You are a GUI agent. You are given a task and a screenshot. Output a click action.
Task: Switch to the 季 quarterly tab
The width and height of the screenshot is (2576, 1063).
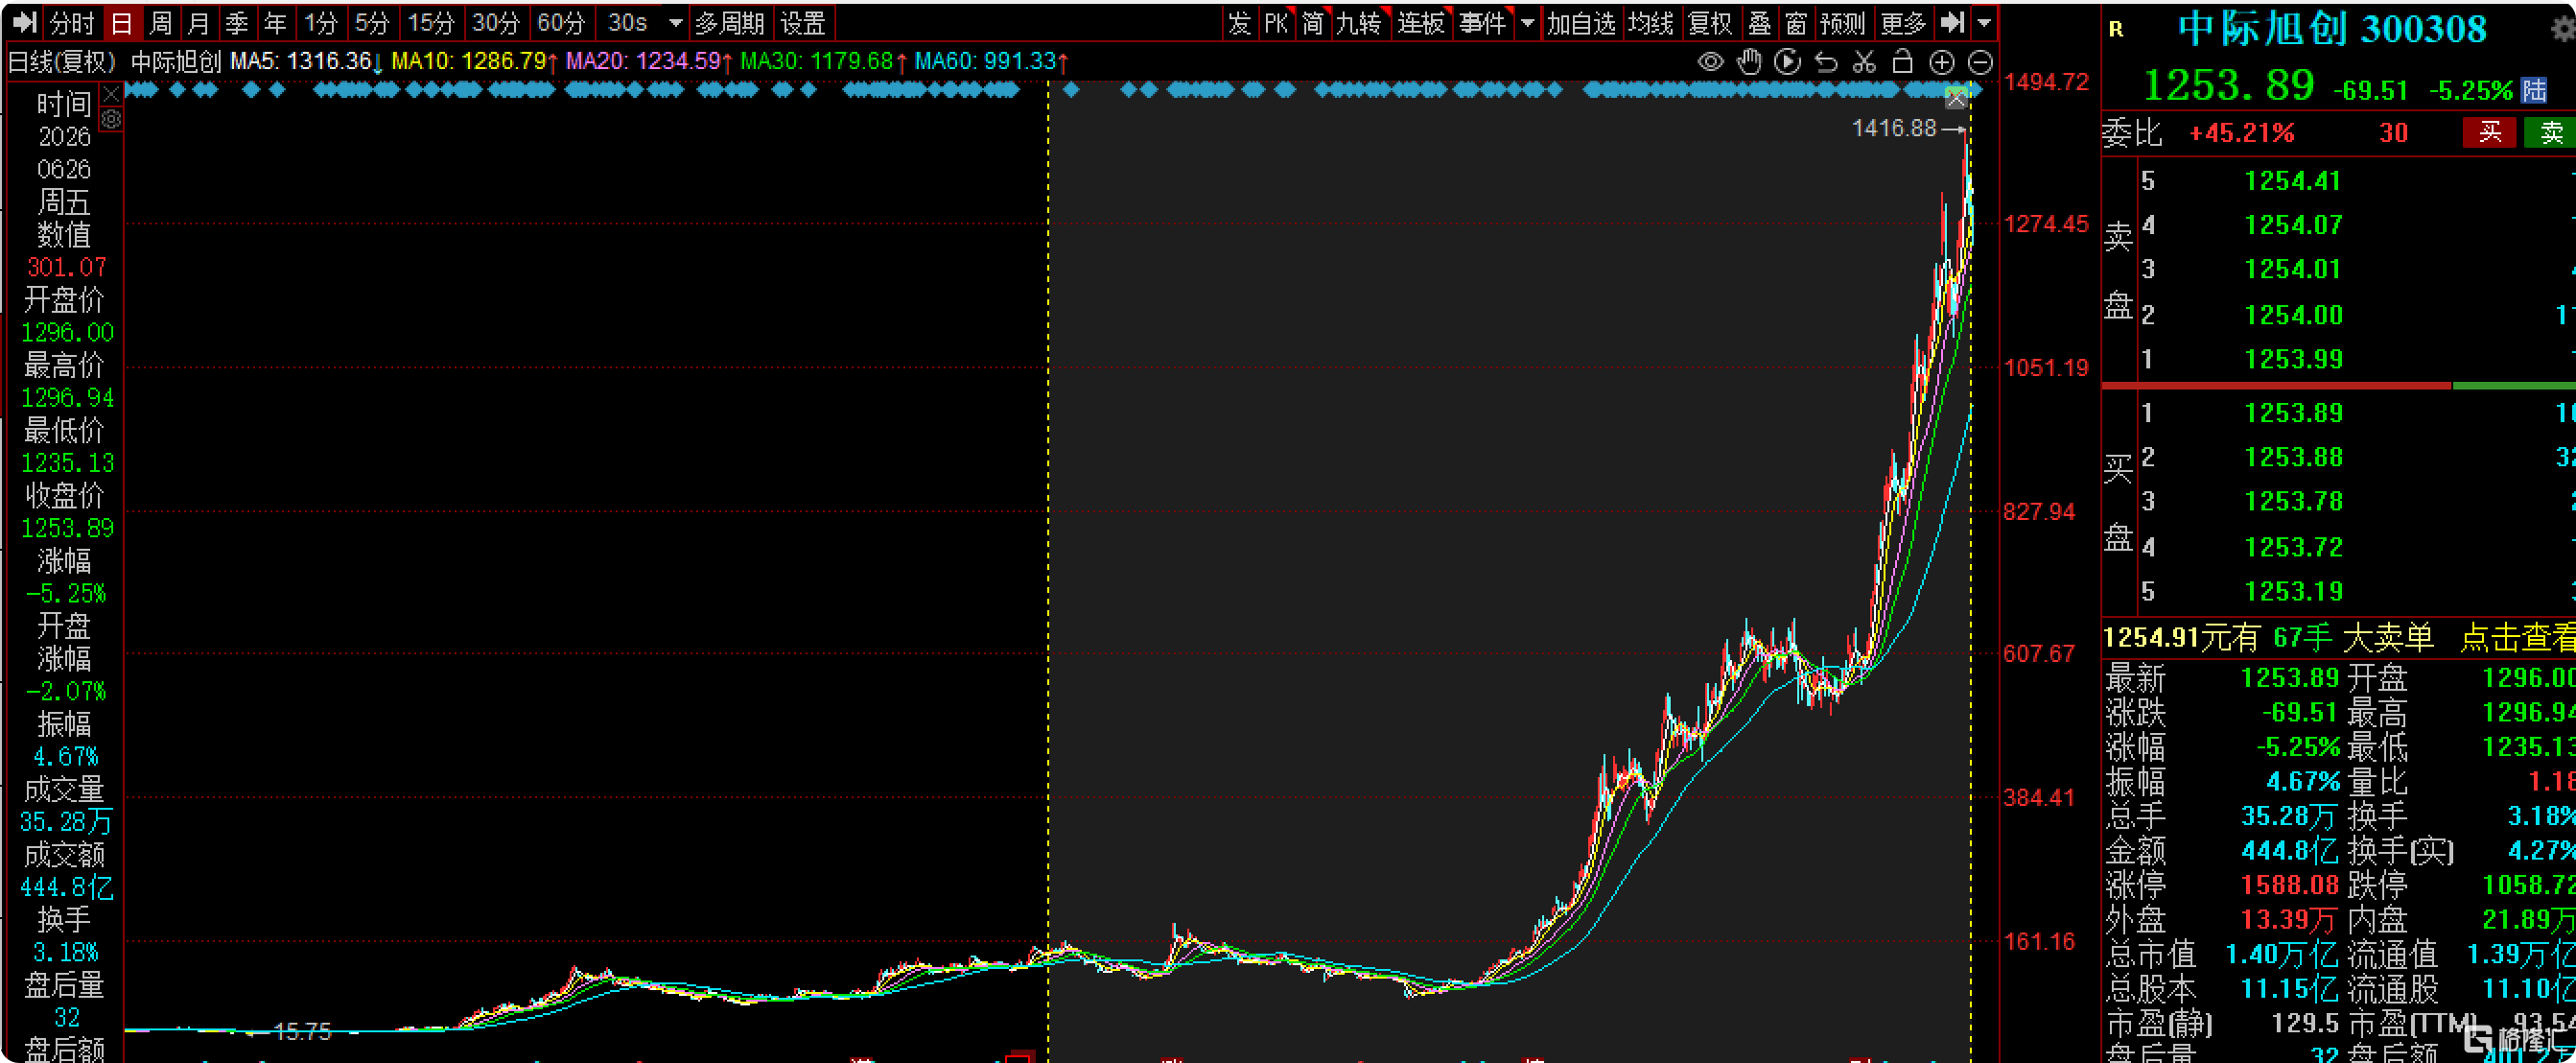(x=237, y=23)
